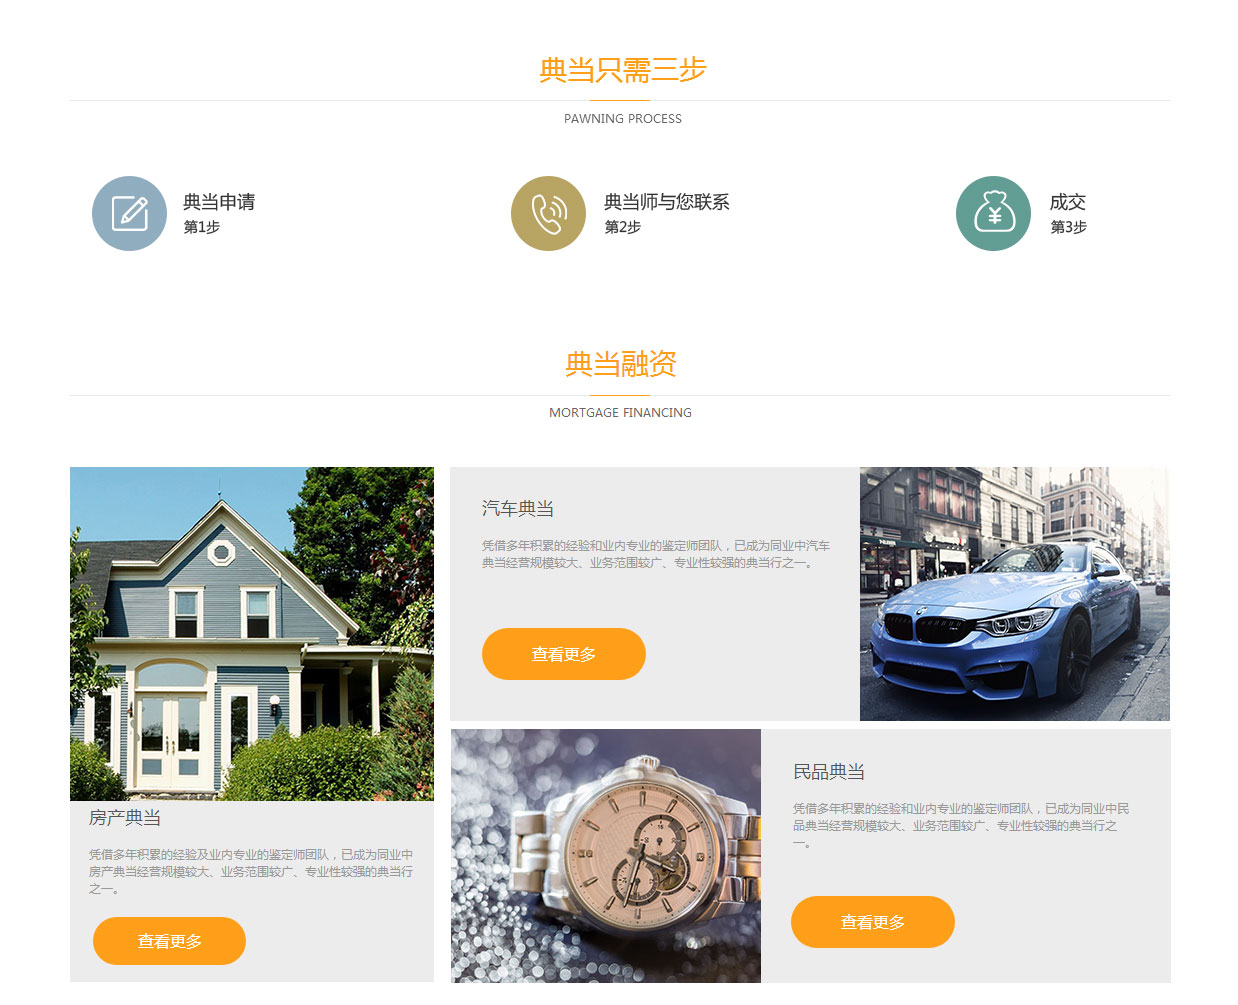Open the blue BMW car image
This screenshot has height=1005, width=1238.
point(1015,594)
